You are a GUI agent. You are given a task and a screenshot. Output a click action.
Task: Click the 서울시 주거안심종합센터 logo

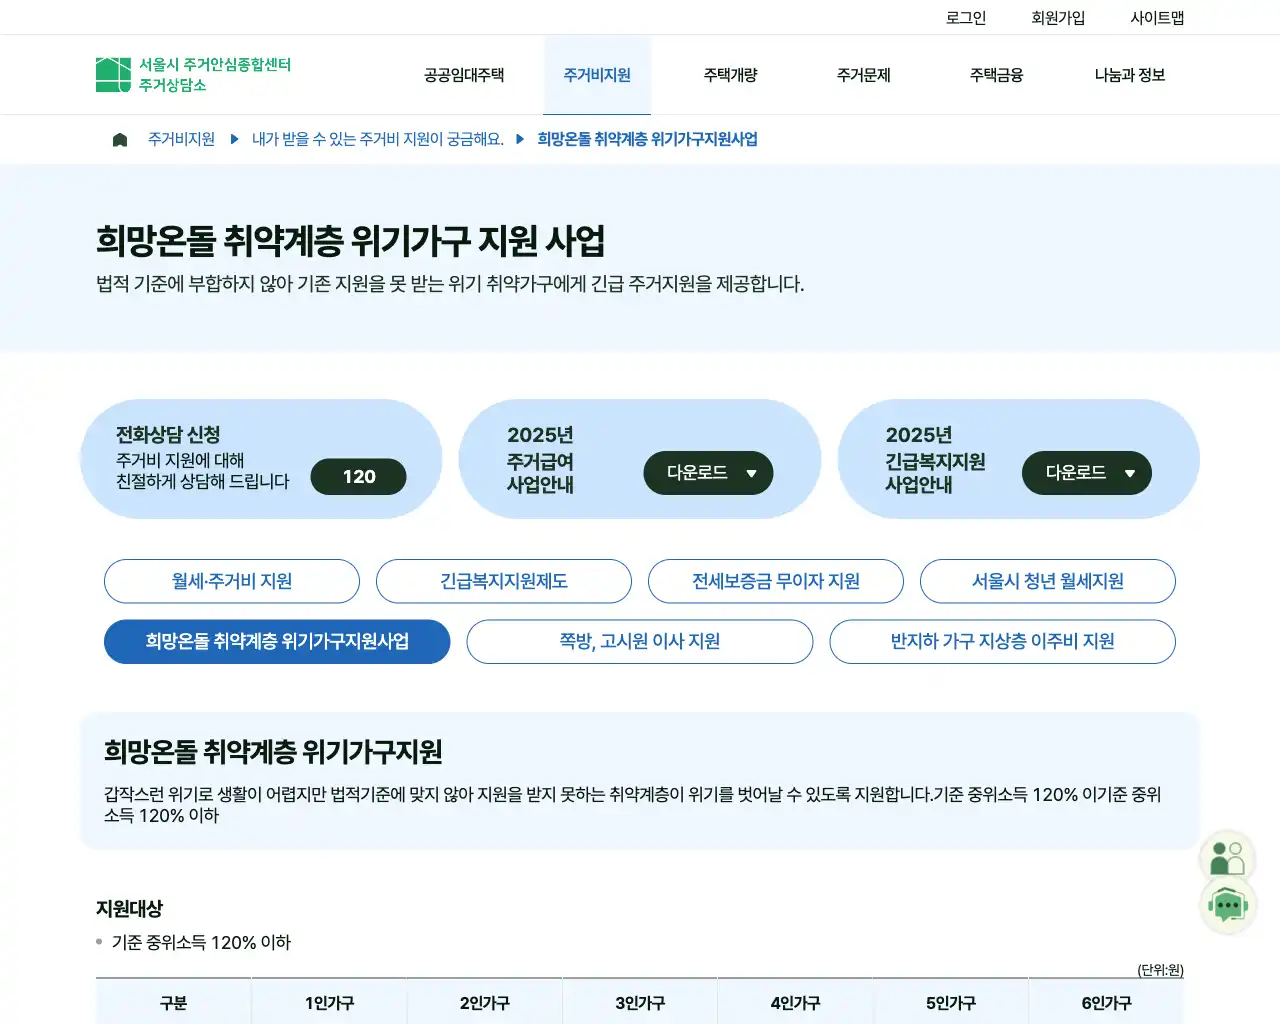pos(190,74)
